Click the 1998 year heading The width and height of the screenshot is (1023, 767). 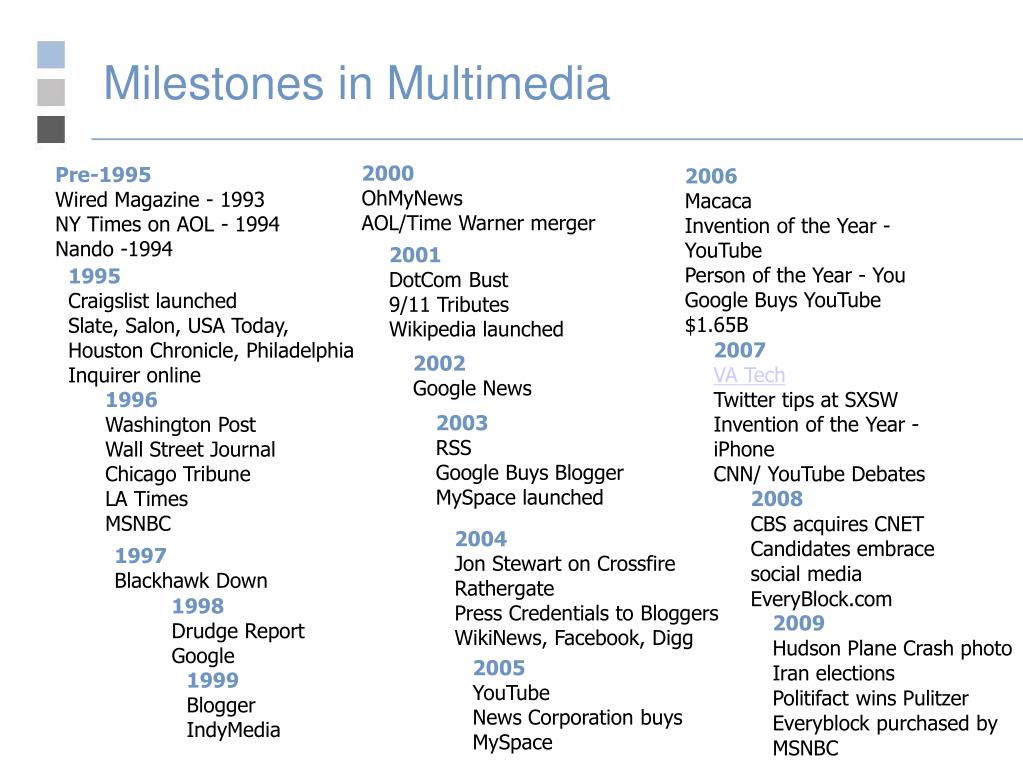(x=198, y=606)
